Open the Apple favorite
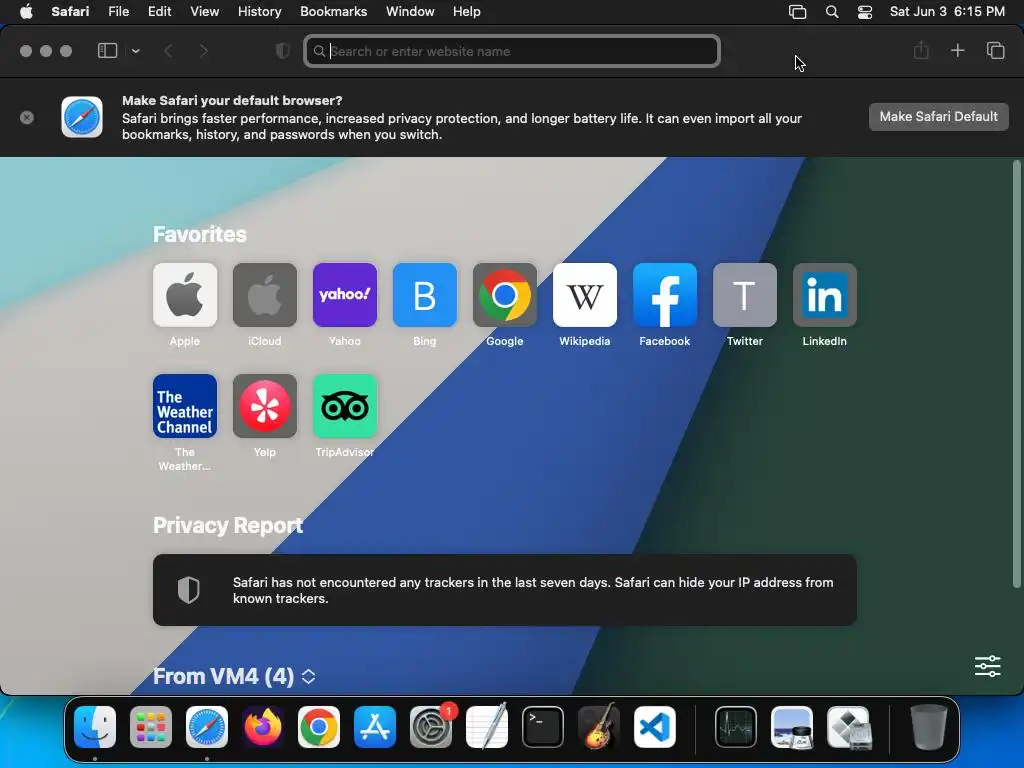Screen dimensions: 1024x768 tap(185, 295)
